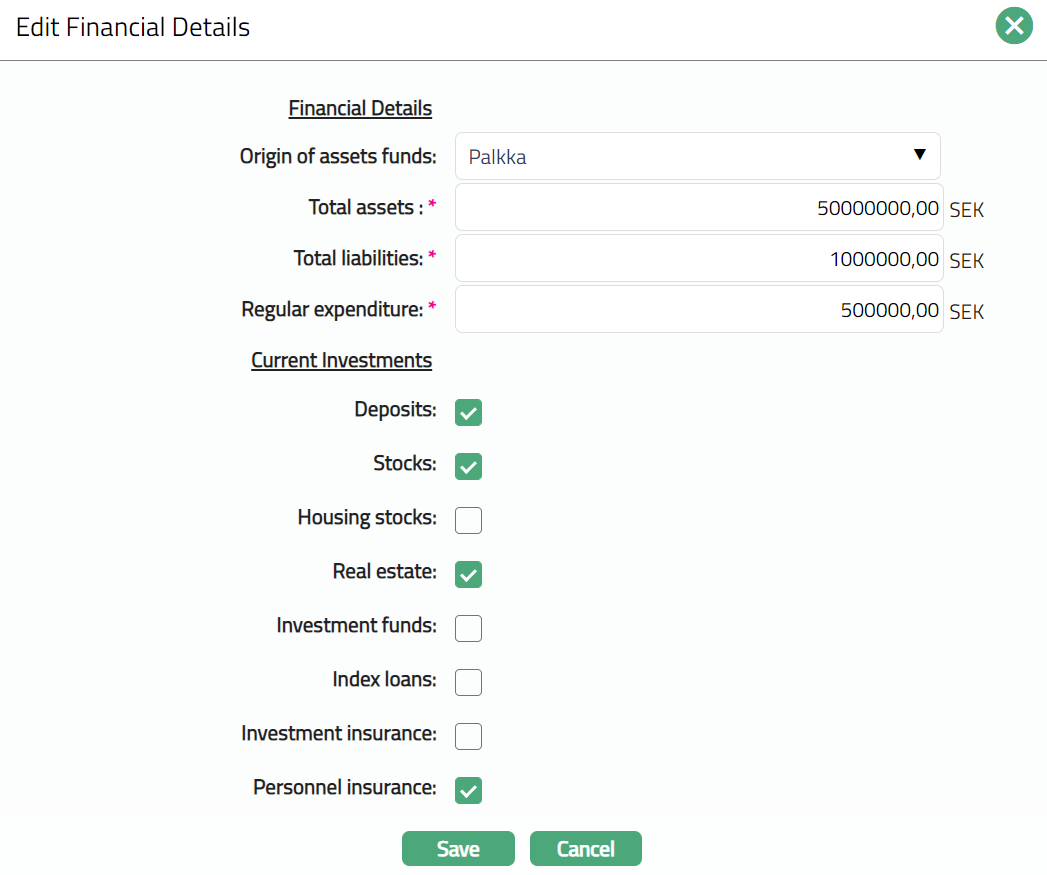Click the Edit Financial Details title
The image size is (1047, 875).
[x=133, y=27]
